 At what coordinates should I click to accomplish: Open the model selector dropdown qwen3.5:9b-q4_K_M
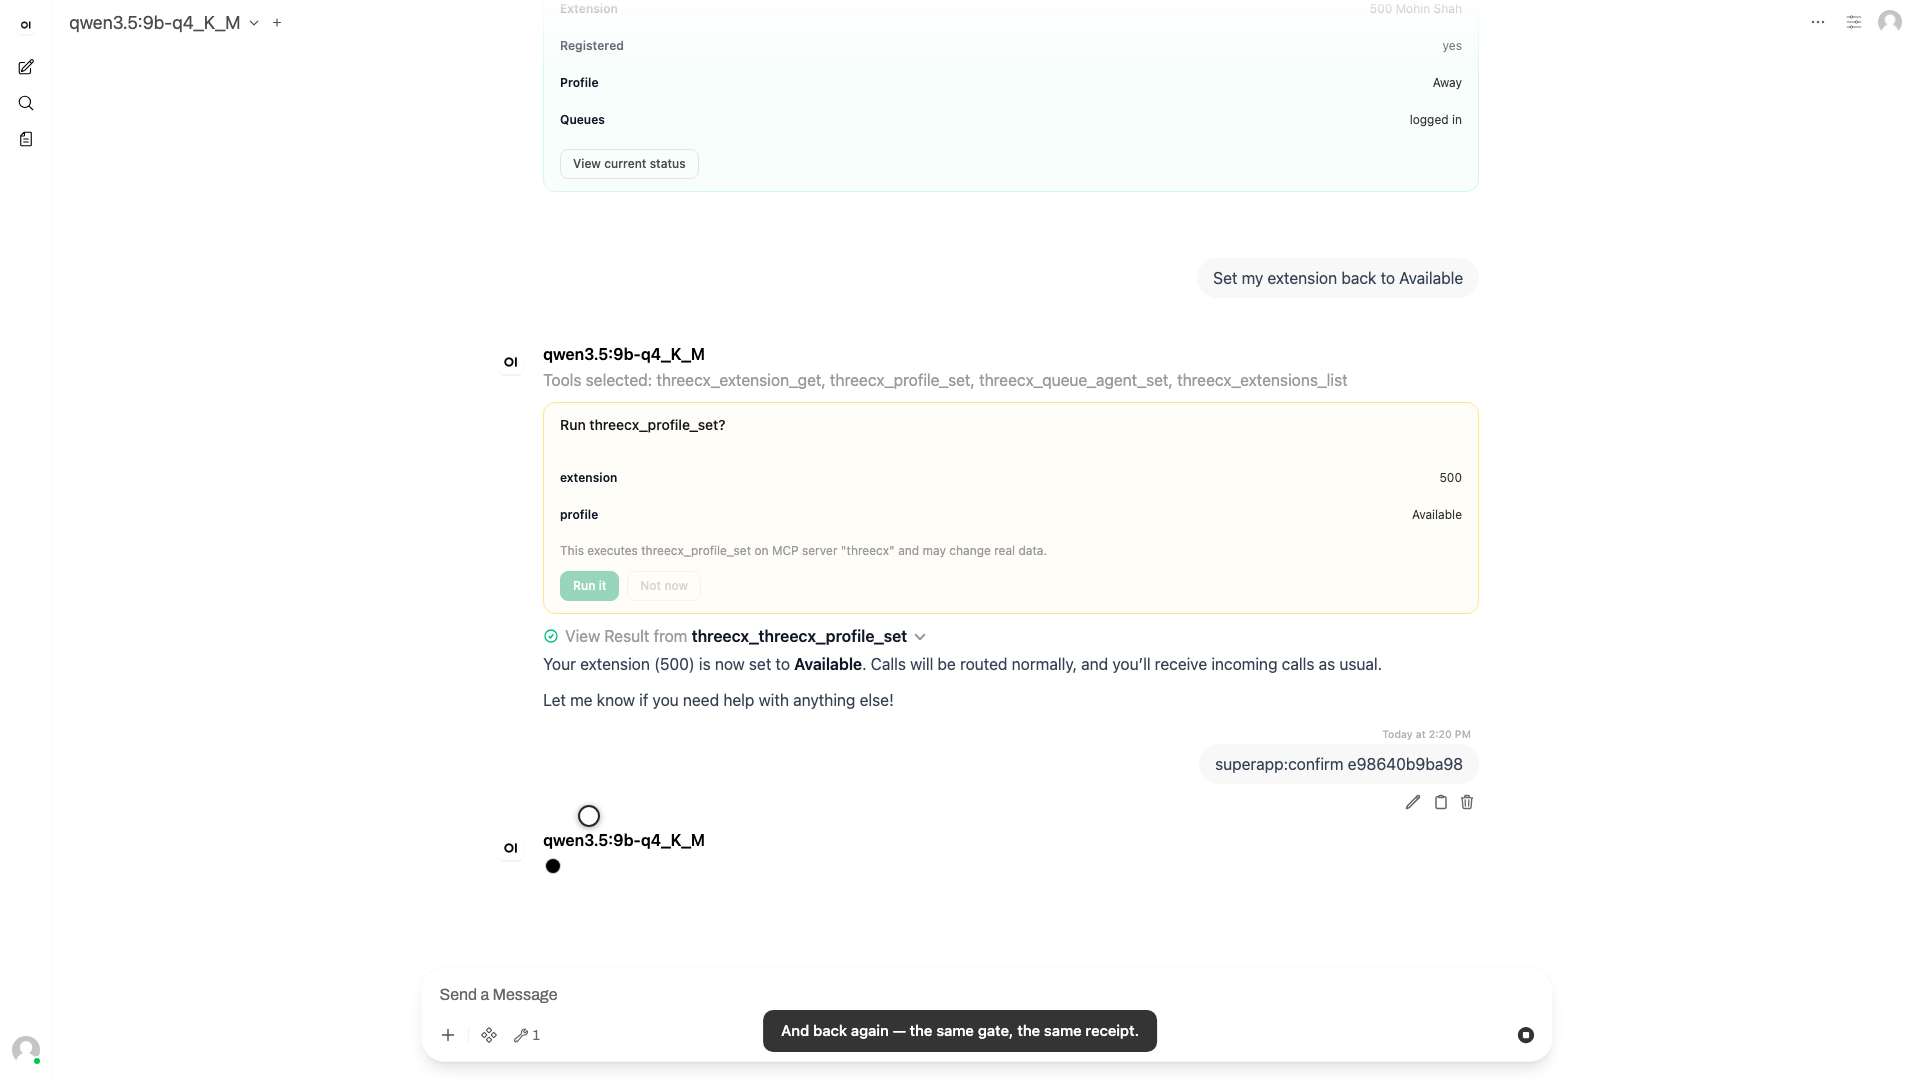[164, 22]
